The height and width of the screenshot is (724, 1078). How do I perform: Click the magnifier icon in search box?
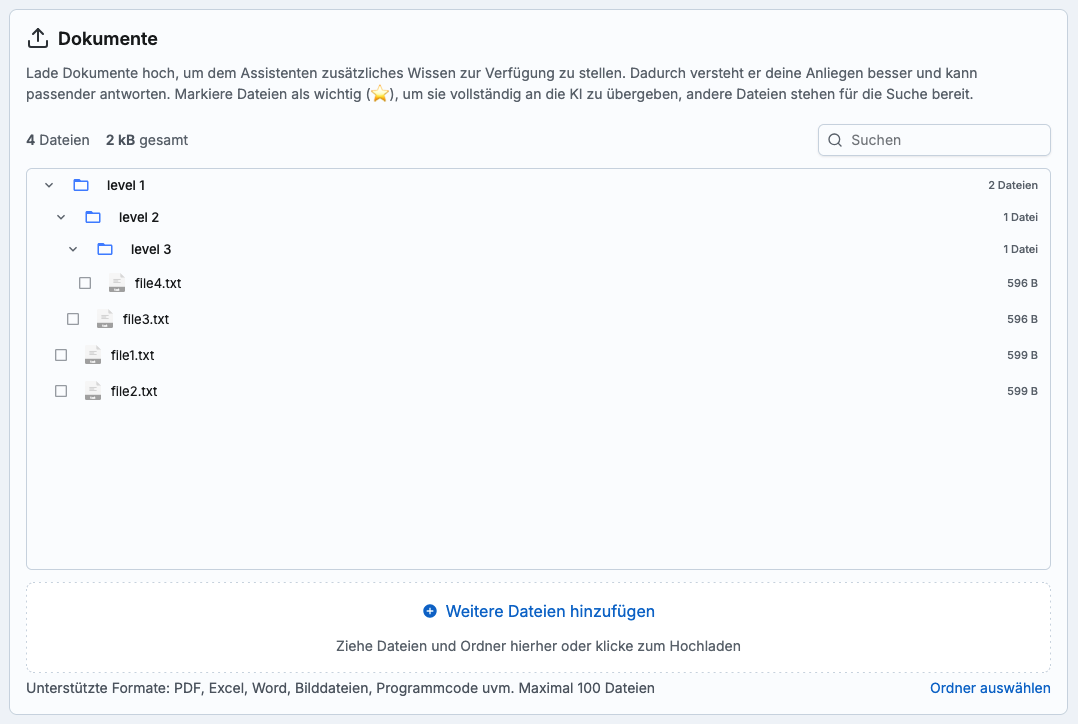pyautogui.click(x=835, y=140)
